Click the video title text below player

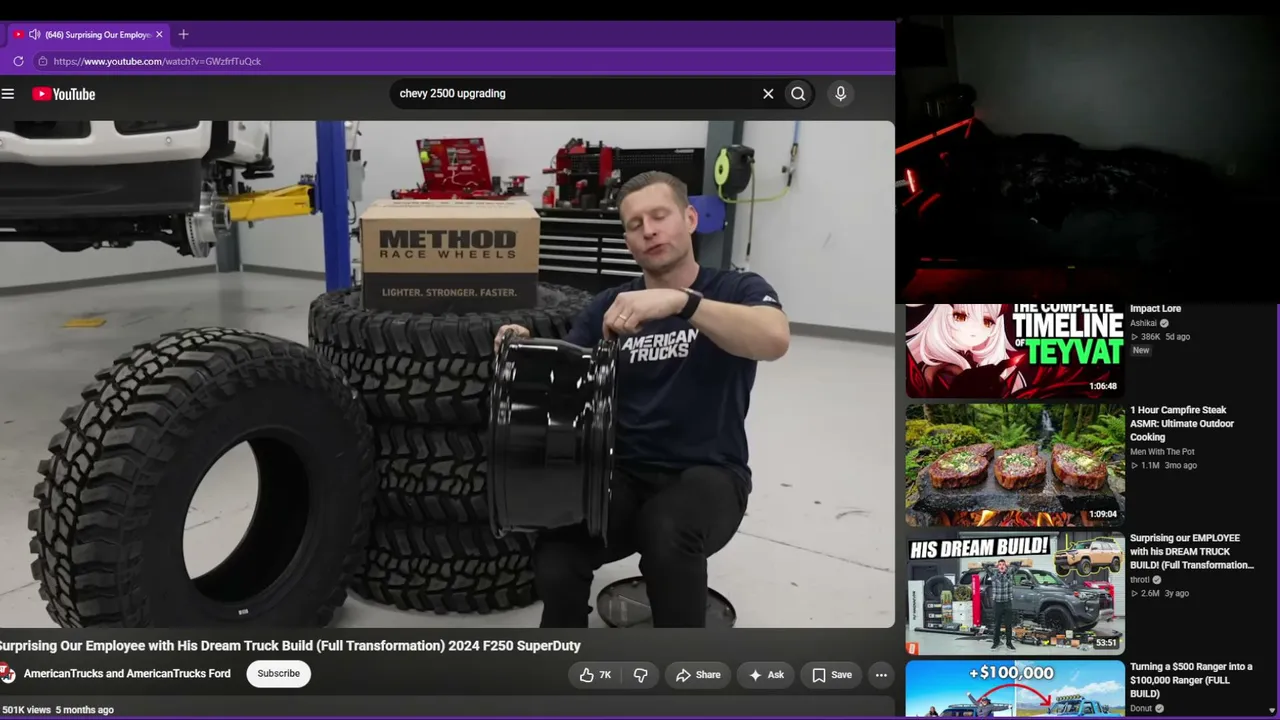tap(290, 646)
